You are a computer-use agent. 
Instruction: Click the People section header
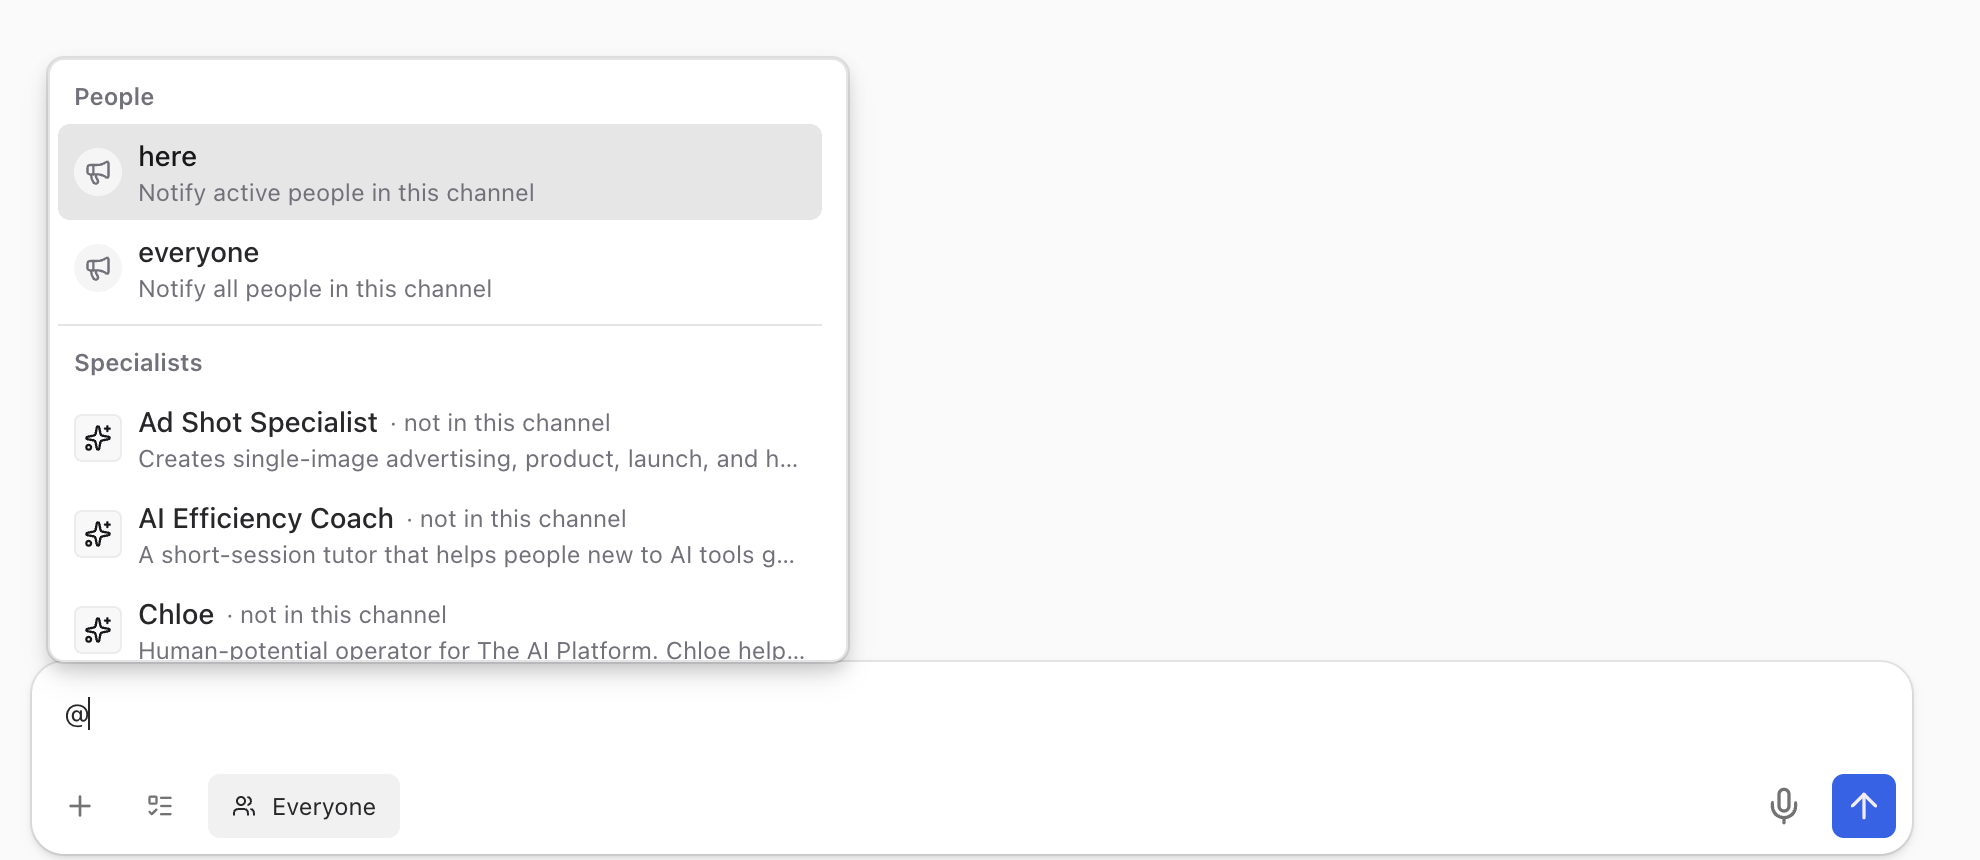coord(114,97)
